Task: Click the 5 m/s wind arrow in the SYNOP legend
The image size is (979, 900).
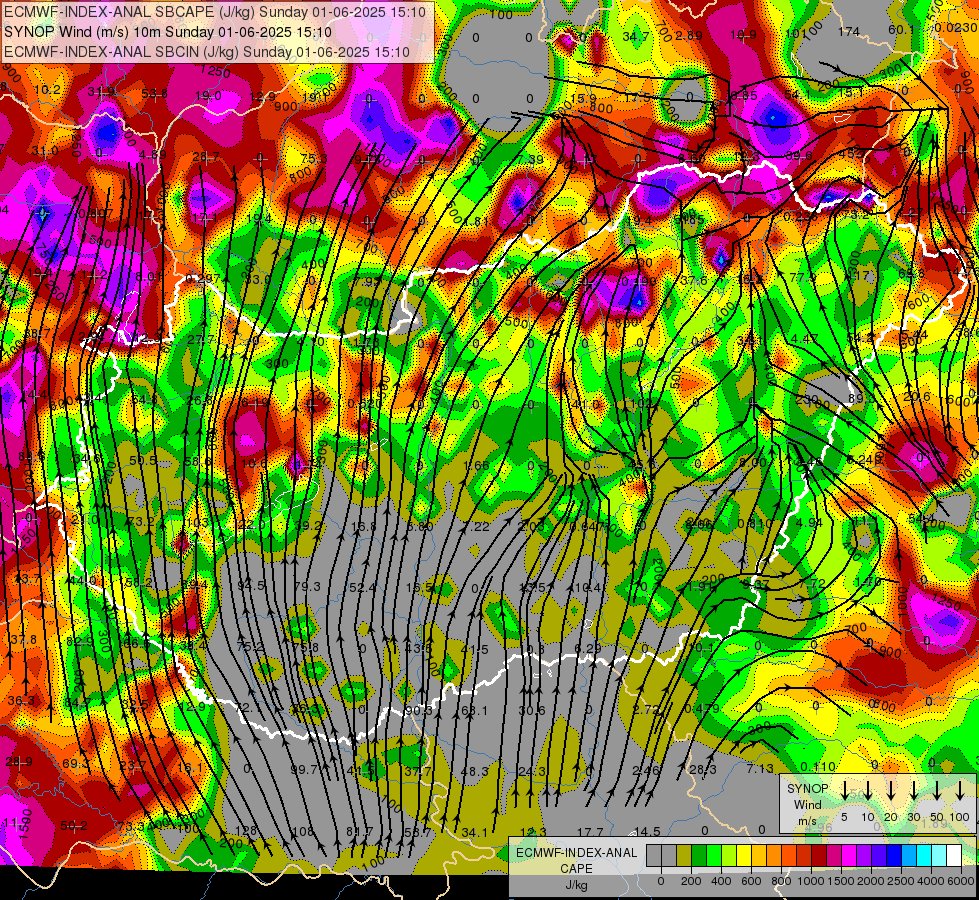Action: (x=844, y=791)
